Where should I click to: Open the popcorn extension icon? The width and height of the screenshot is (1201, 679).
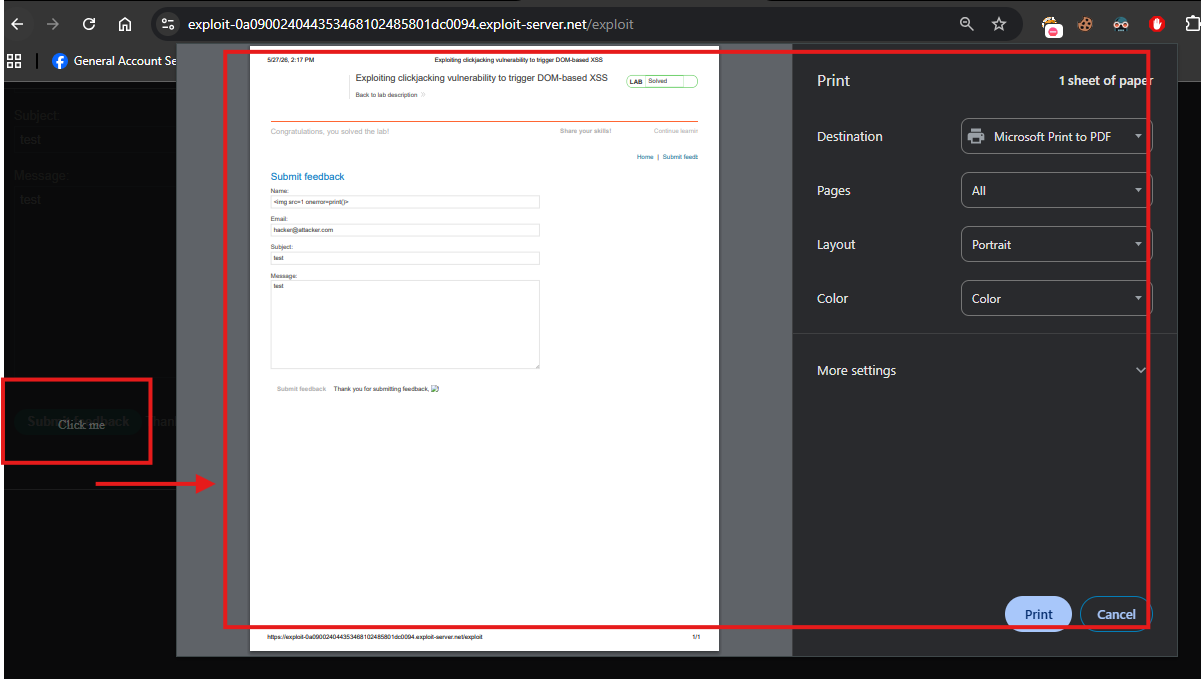pos(1052,25)
